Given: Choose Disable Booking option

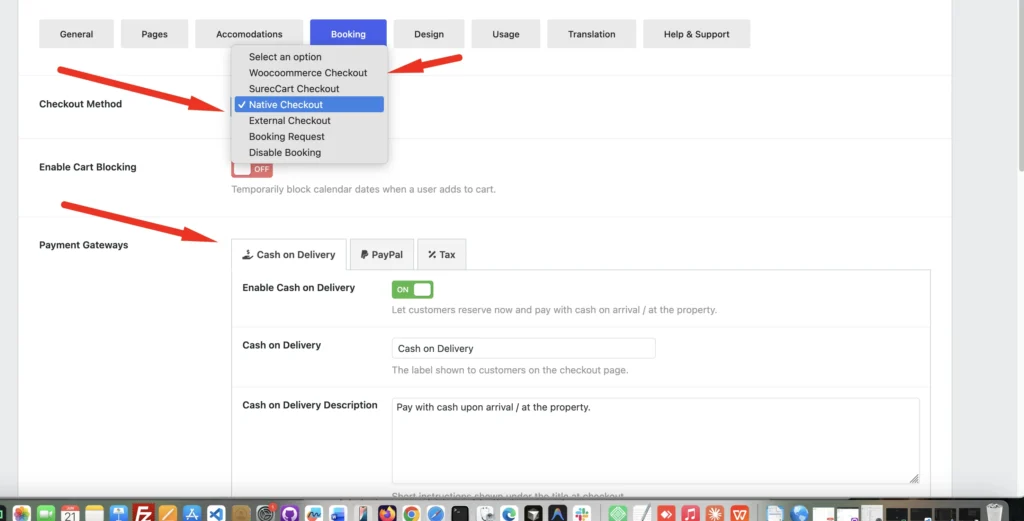Looking at the screenshot, I should click(309, 152).
